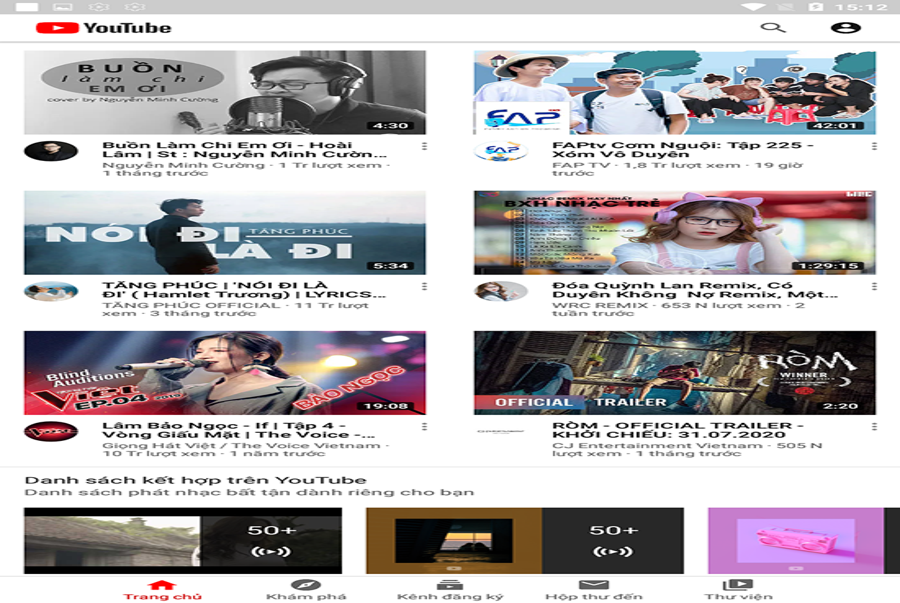Image resolution: width=900 pixels, height=603 pixels.
Task: Tap battery icon in status bar
Action: 816,7
